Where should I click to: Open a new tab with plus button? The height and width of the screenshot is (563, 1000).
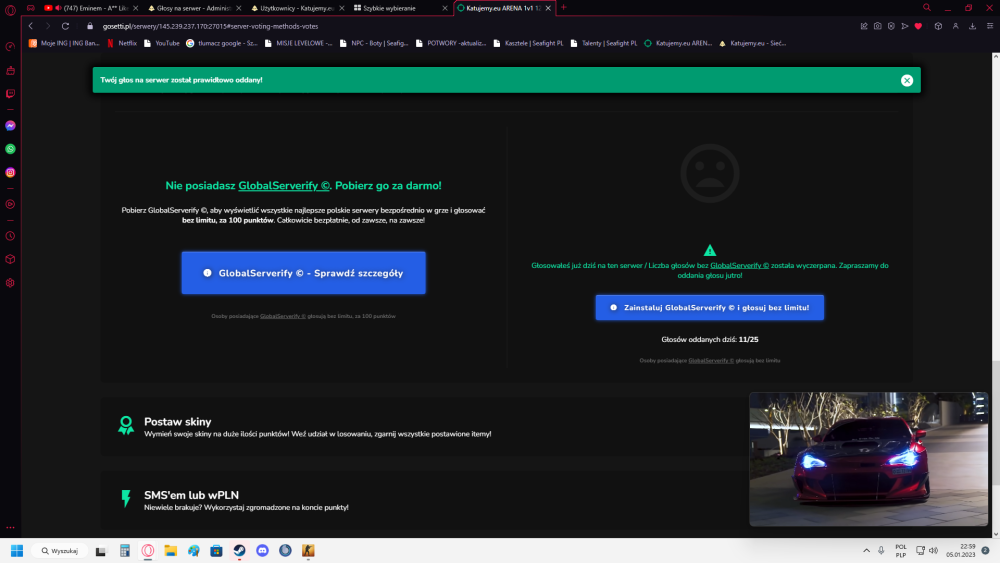coord(563,8)
